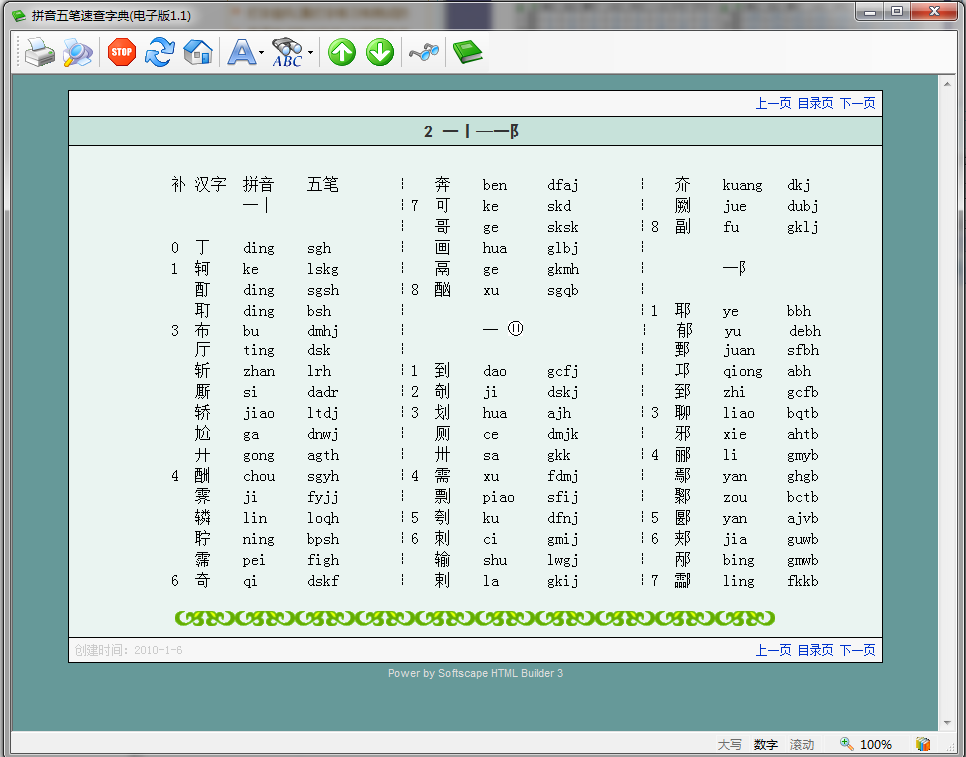Image resolution: width=966 pixels, height=757 pixels.
Task: Select wubi code 'loqh'
Action: (x=323, y=519)
